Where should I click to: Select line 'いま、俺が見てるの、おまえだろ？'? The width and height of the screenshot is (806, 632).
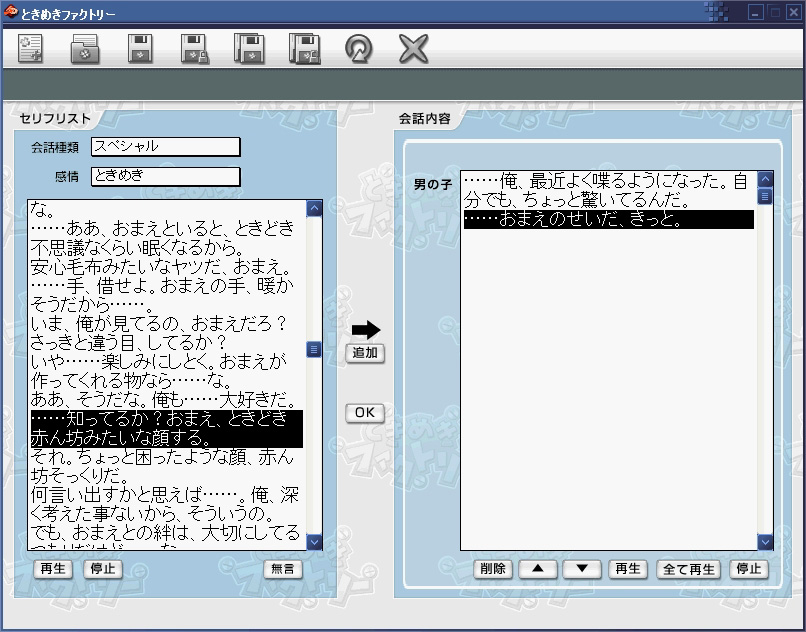point(167,324)
